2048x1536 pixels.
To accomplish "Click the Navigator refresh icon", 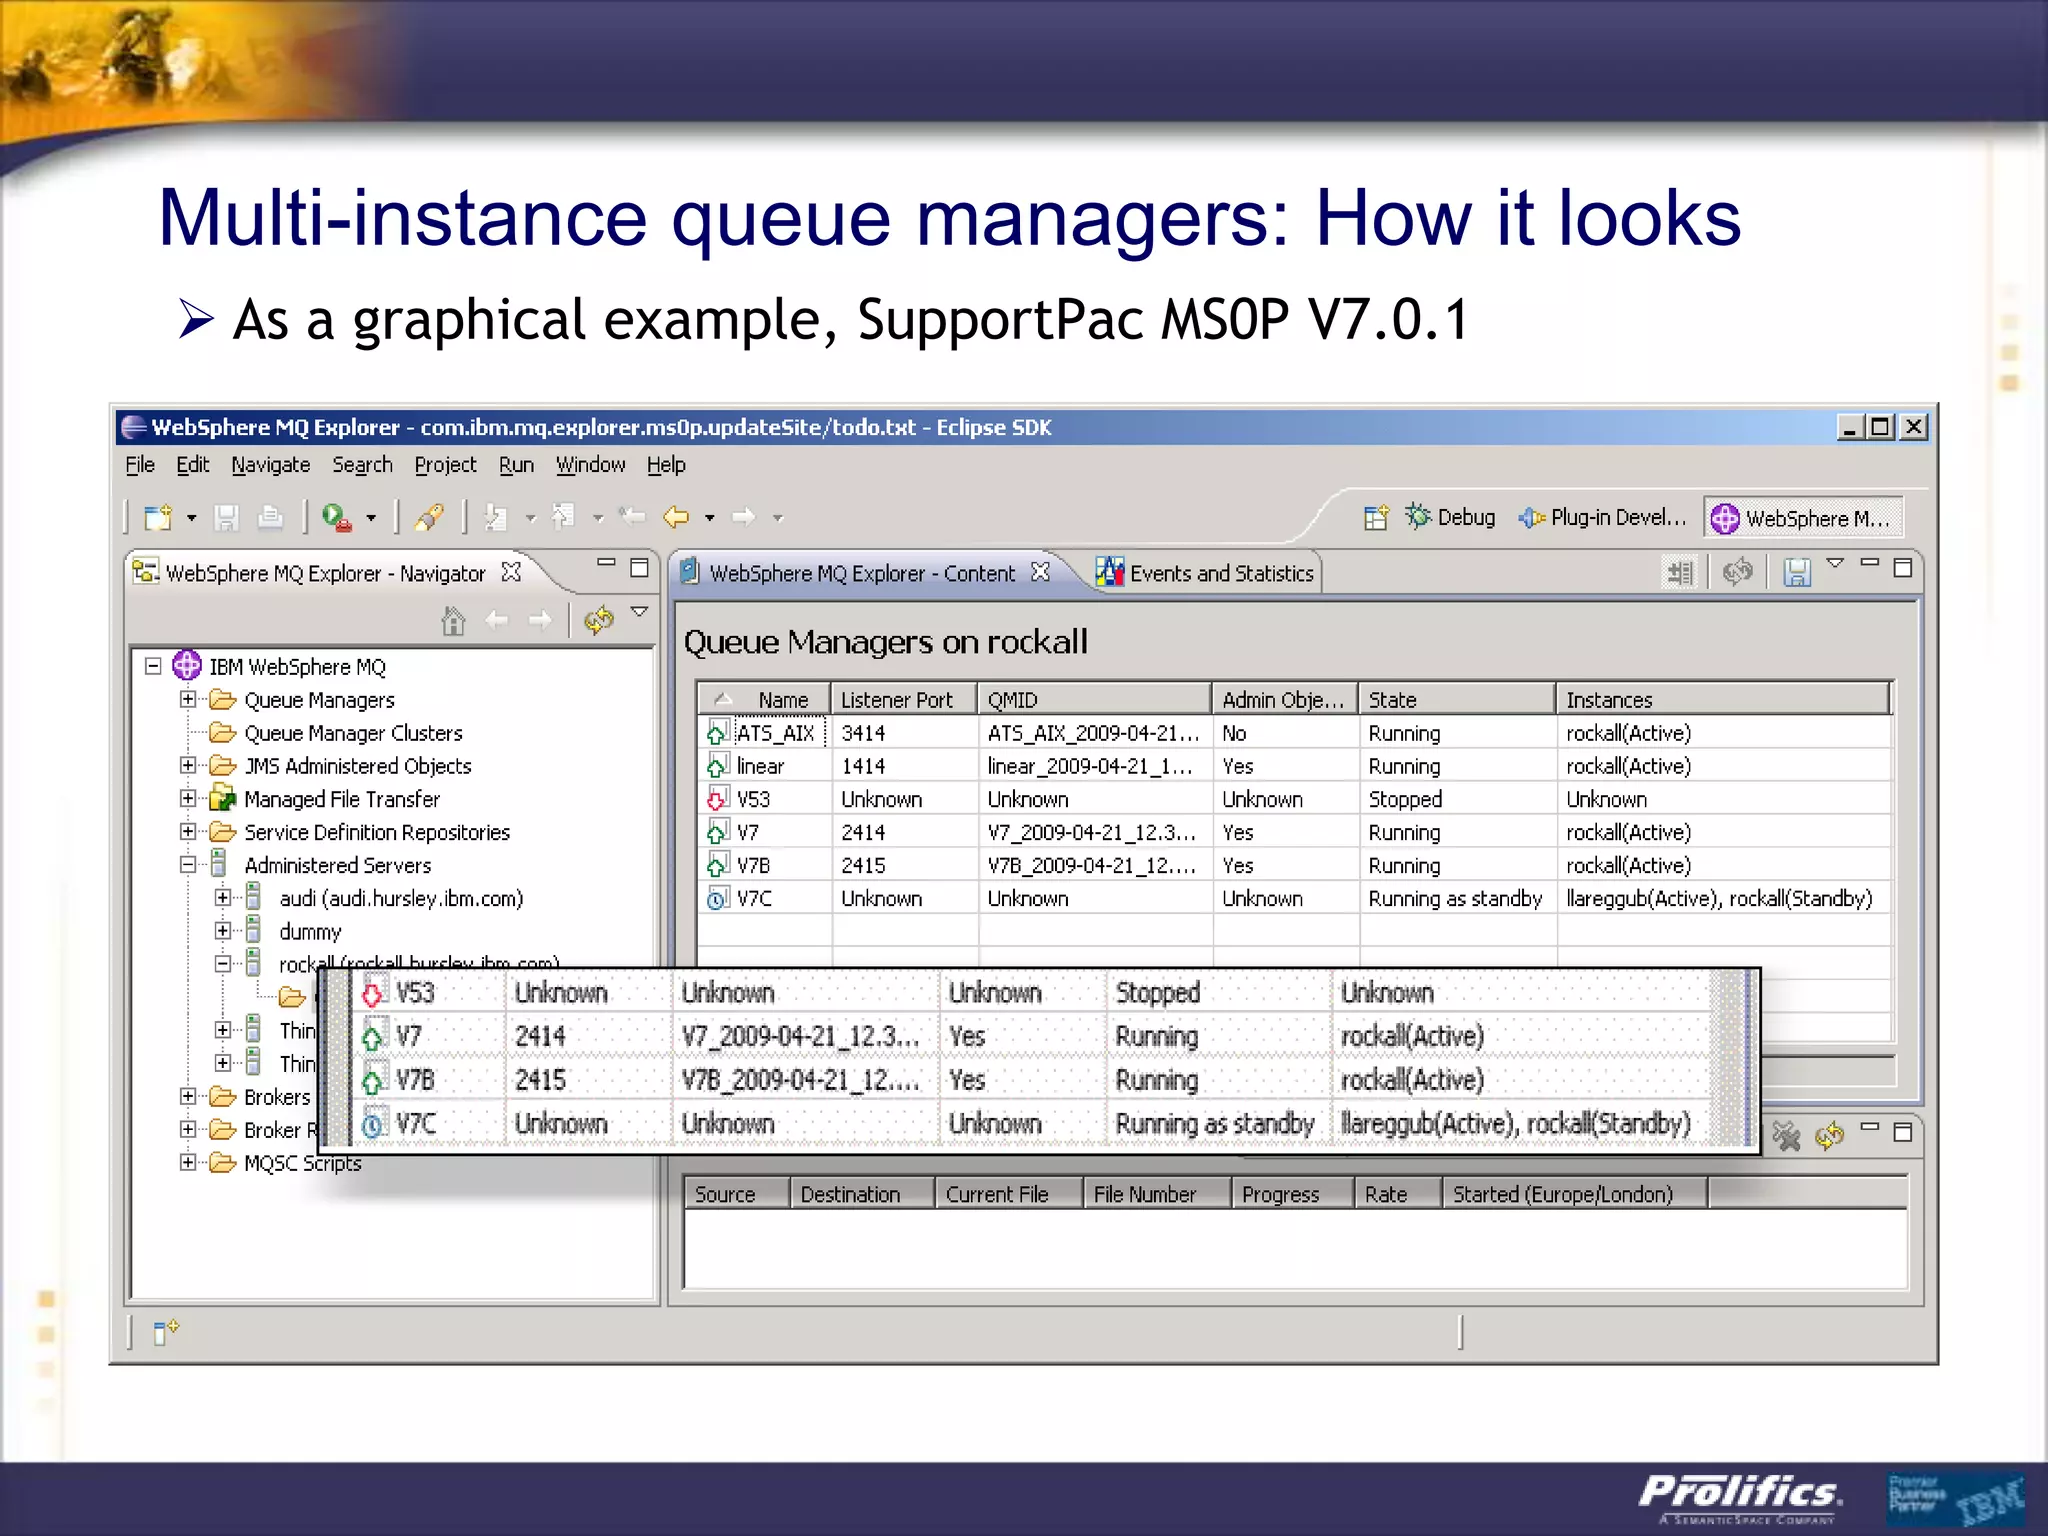I will coord(599,621).
